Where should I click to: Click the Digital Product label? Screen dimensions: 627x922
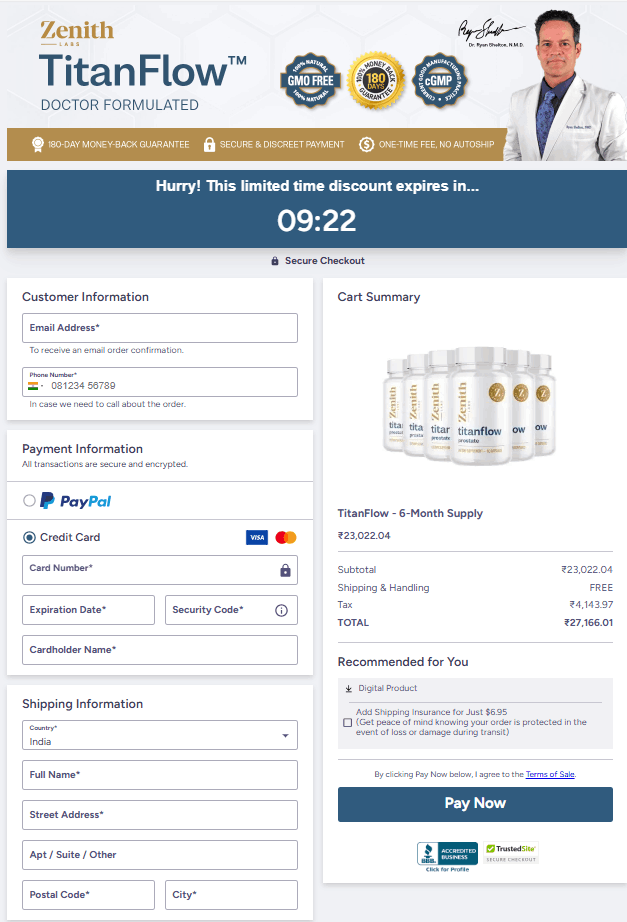[388, 688]
